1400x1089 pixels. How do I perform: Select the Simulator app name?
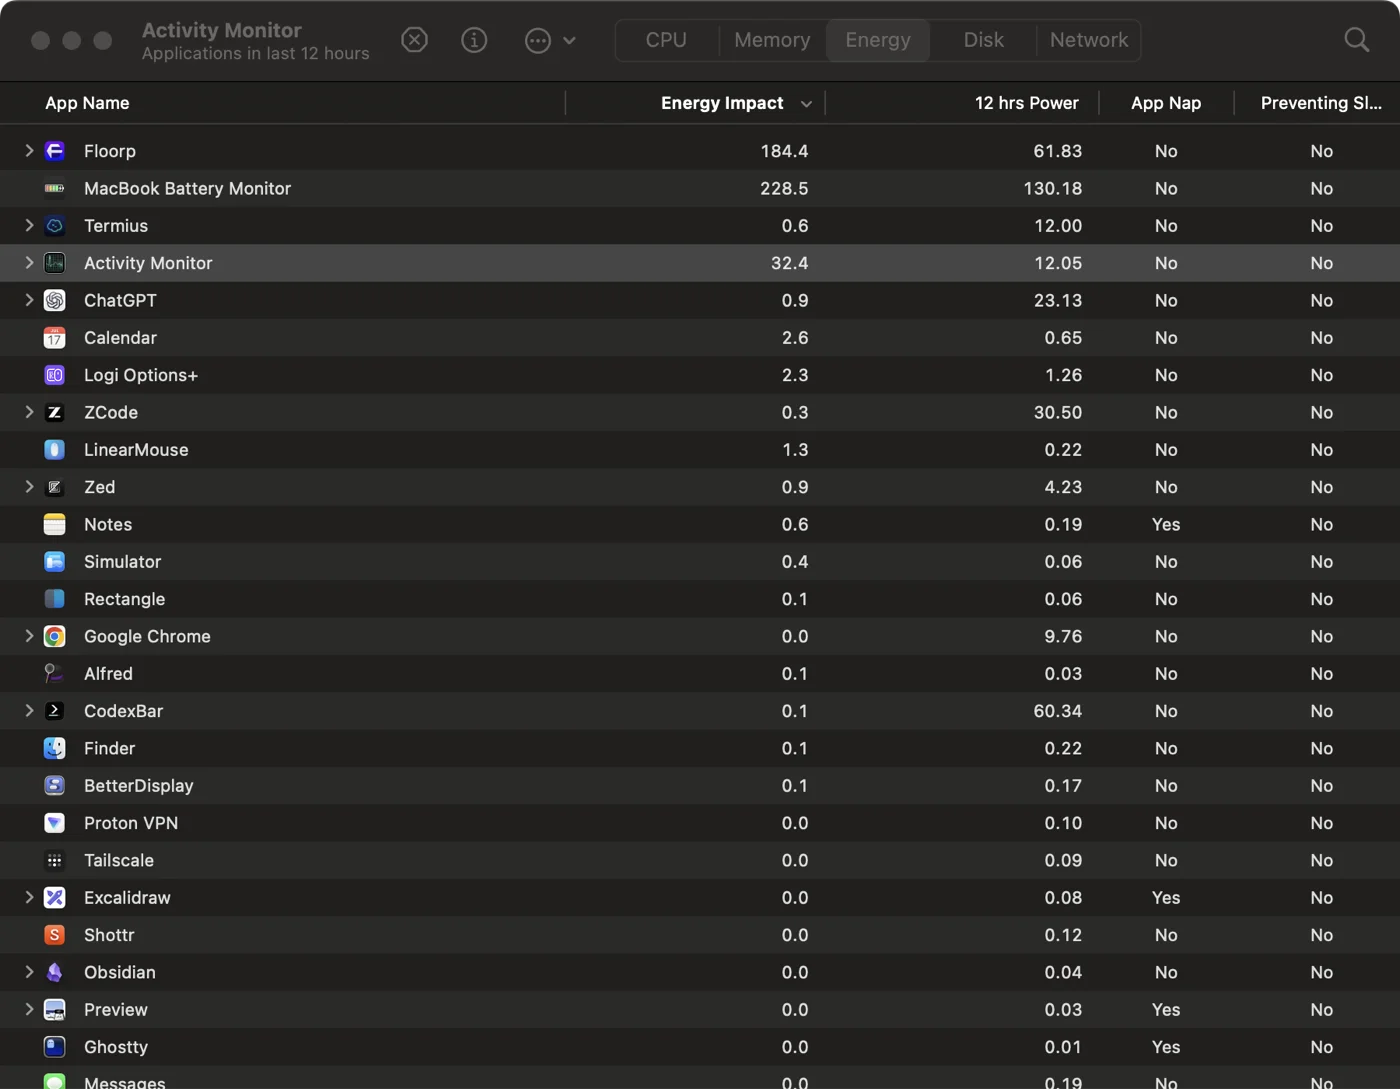click(x=122, y=562)
